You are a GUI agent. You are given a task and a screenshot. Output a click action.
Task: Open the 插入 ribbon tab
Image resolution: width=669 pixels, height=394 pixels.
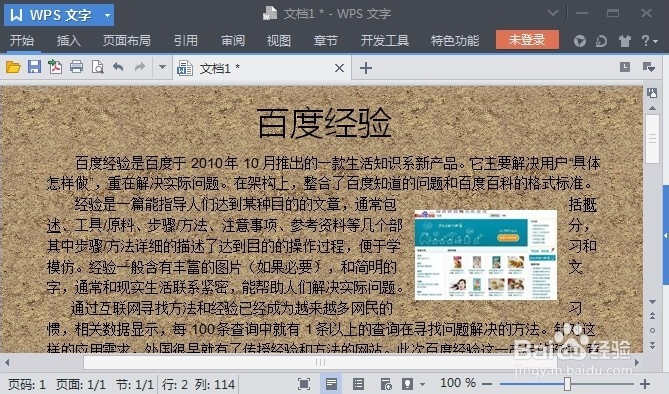[x=68, y=41]
